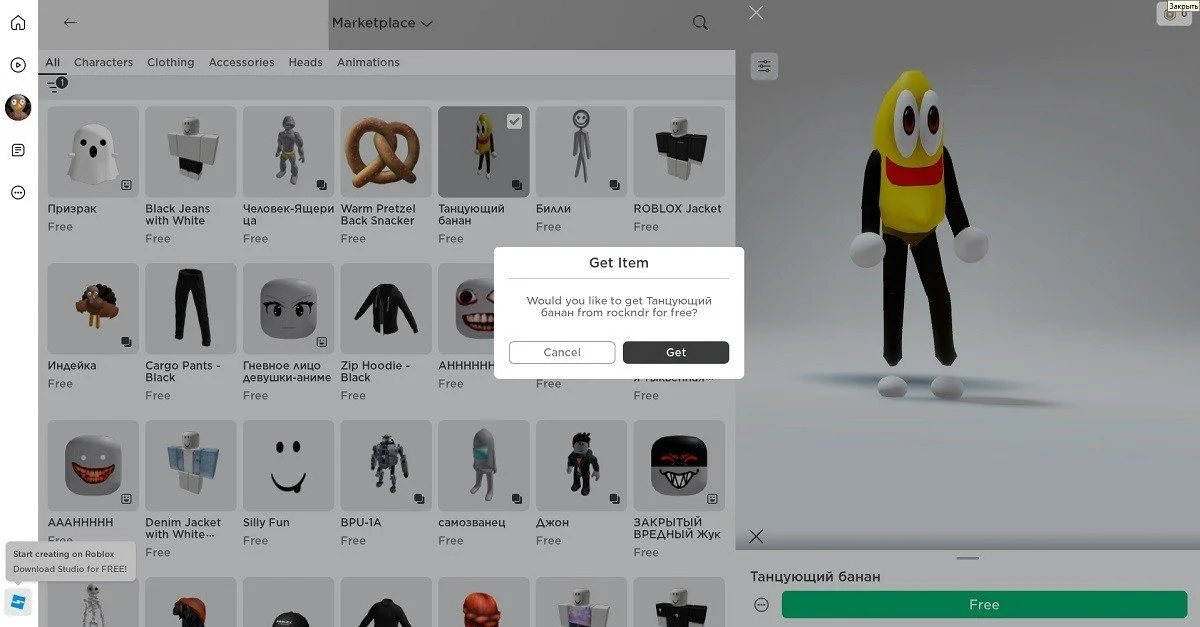The image size is (1200, 627).
Task: Select the All tab
Action: pyautogui.click(x=52, y=62)
